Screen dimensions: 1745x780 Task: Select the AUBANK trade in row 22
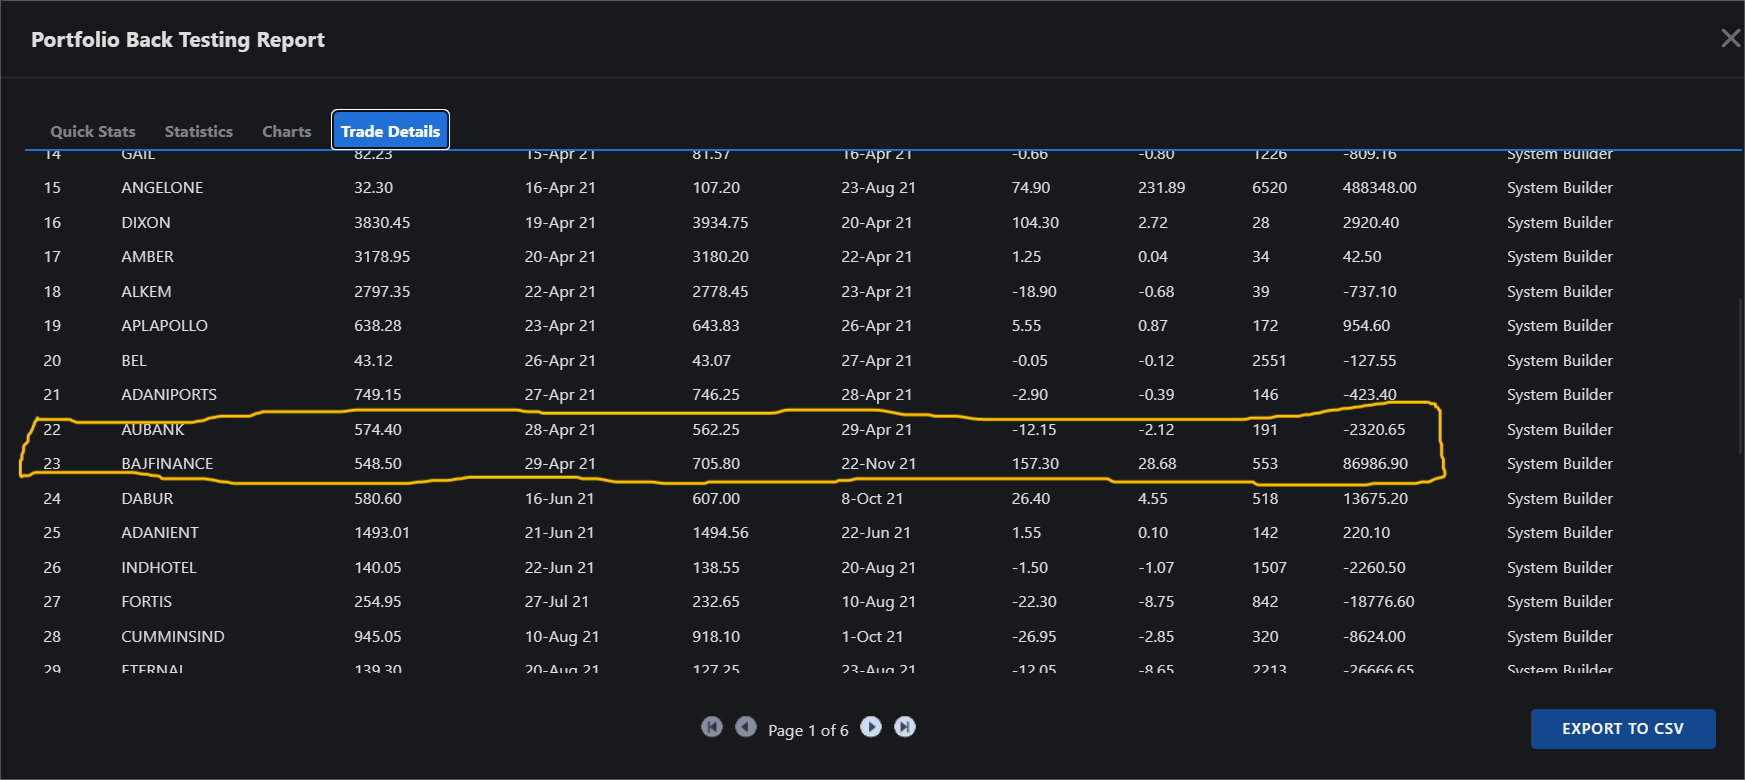(153, 430)
